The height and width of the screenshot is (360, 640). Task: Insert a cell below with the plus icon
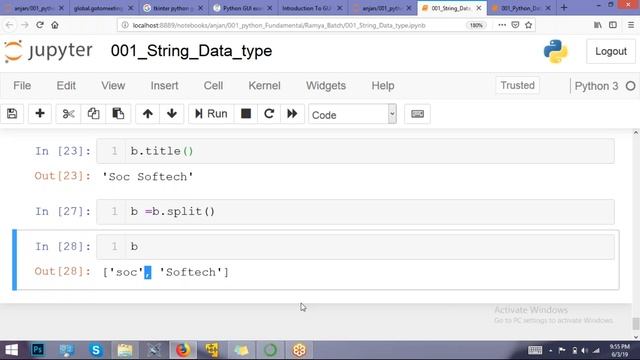[x=40, y=114]
